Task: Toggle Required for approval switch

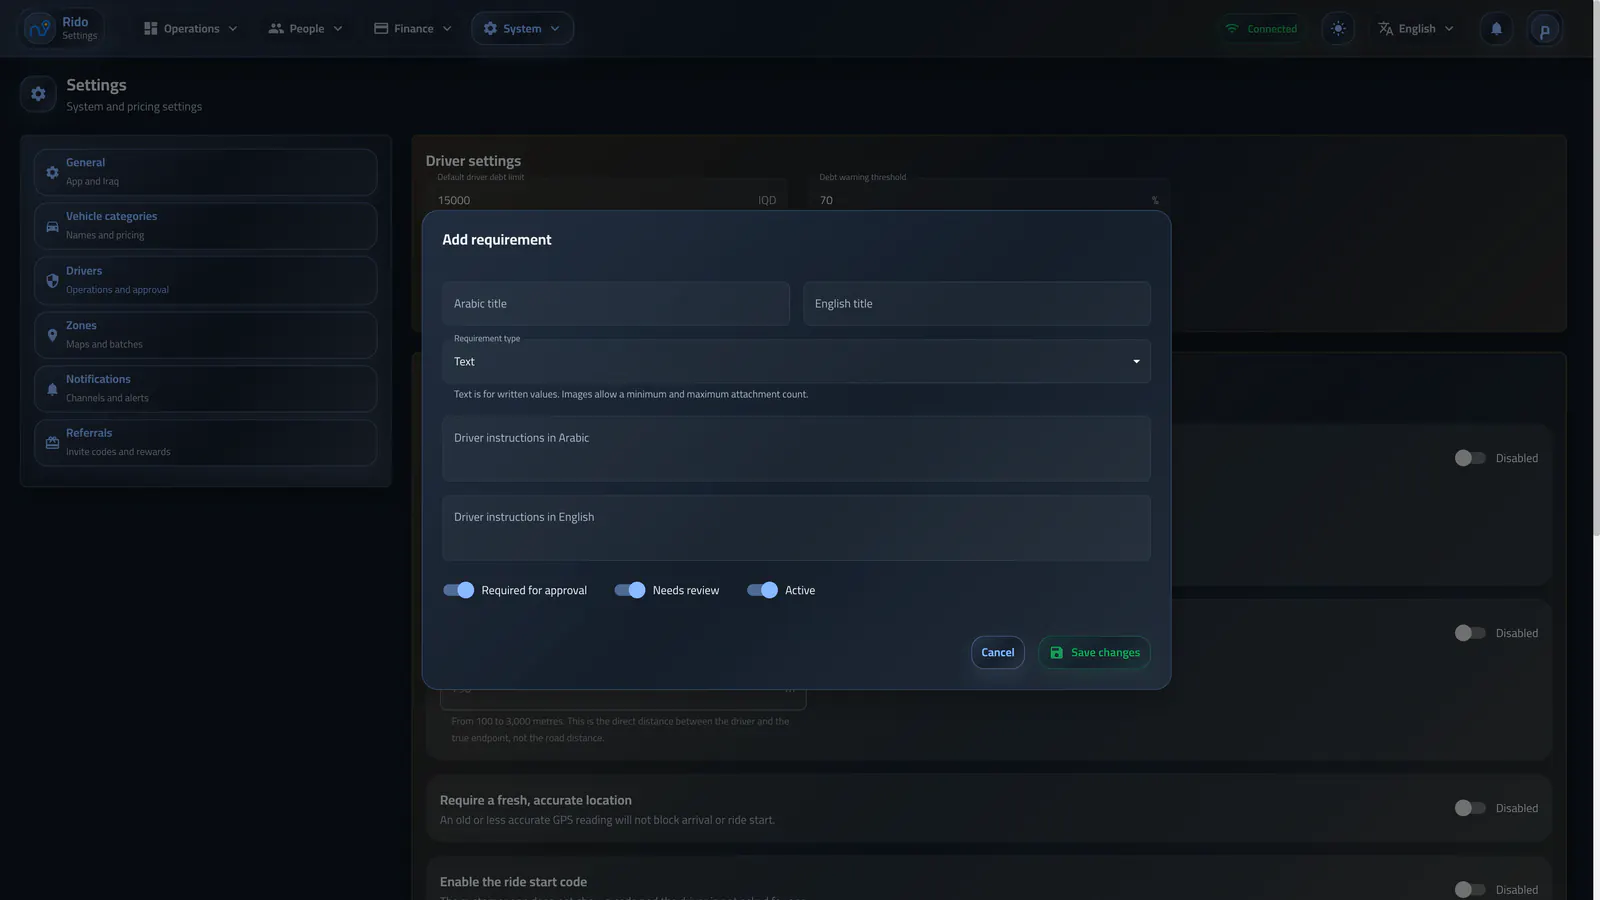Action: pyautogui.click(x=459, y=590)
